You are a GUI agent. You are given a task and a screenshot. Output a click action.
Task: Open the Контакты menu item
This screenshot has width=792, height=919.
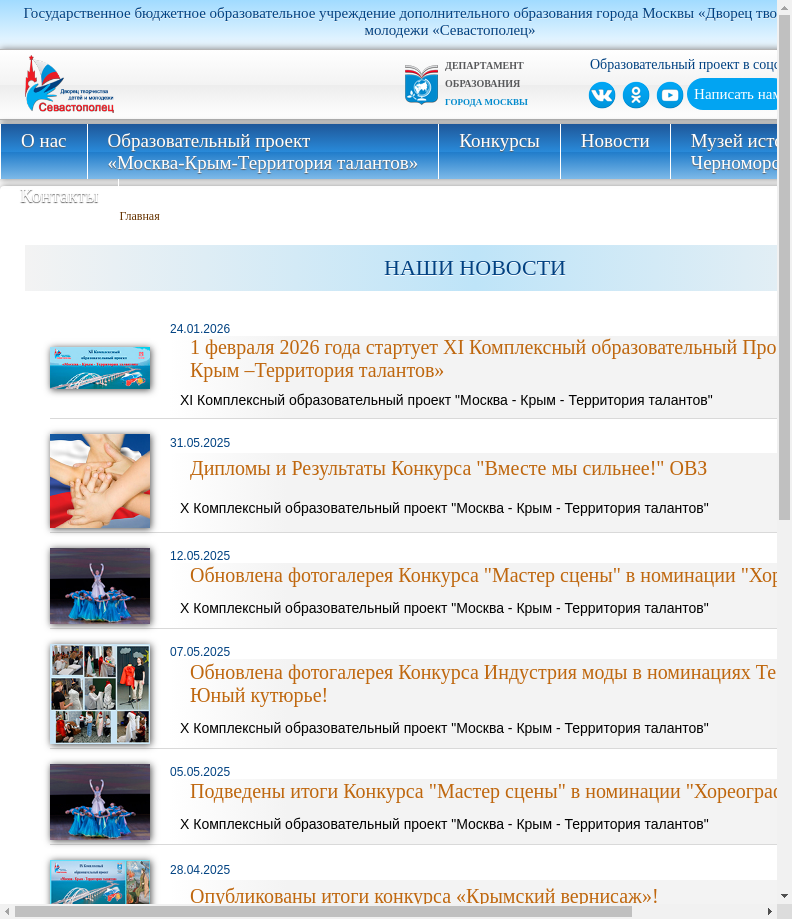[x=59, y=196]
